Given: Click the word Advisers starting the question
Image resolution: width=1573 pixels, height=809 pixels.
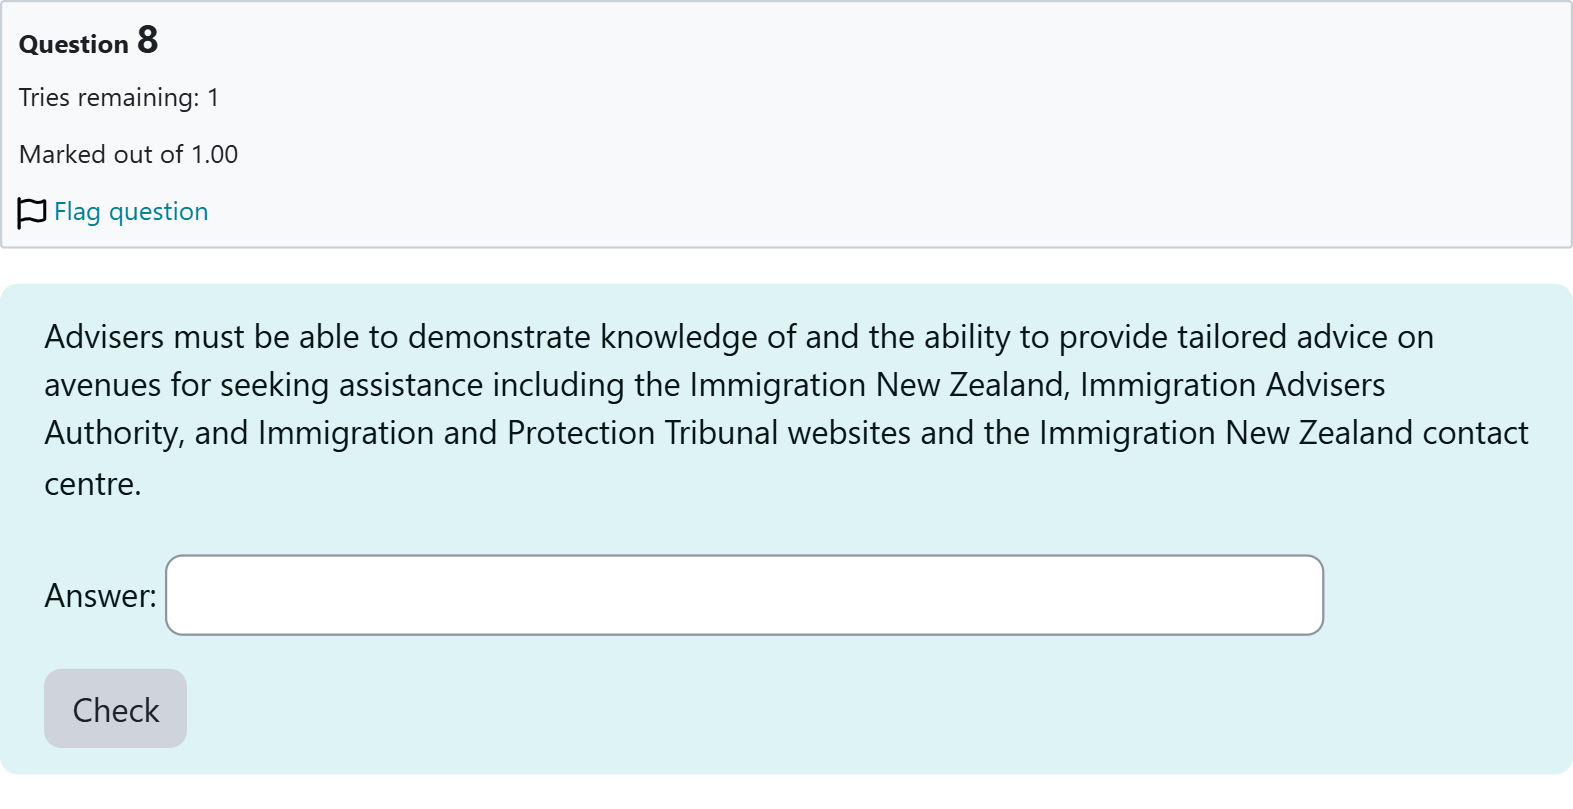Looking at the screenshot, I should click(104, 337).
